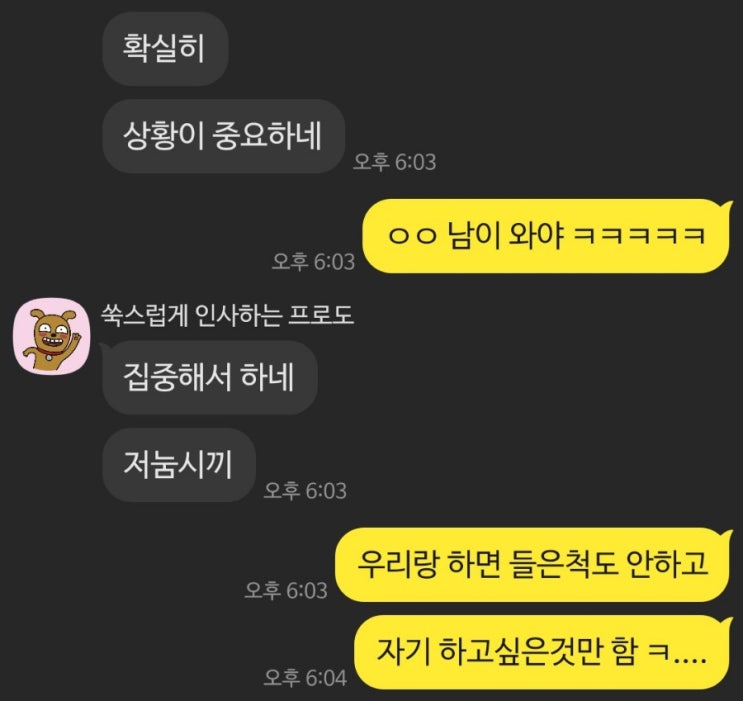Screen dimensions: 743x701
Task: Click timestamp beside 상황이 중요하네 bubble
Action: click(x=394, y=162)
